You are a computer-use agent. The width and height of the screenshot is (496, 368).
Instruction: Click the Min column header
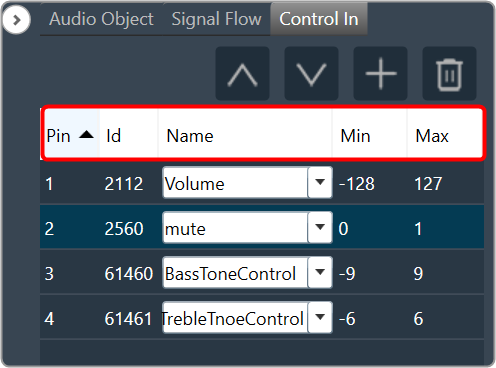(369, 134)
